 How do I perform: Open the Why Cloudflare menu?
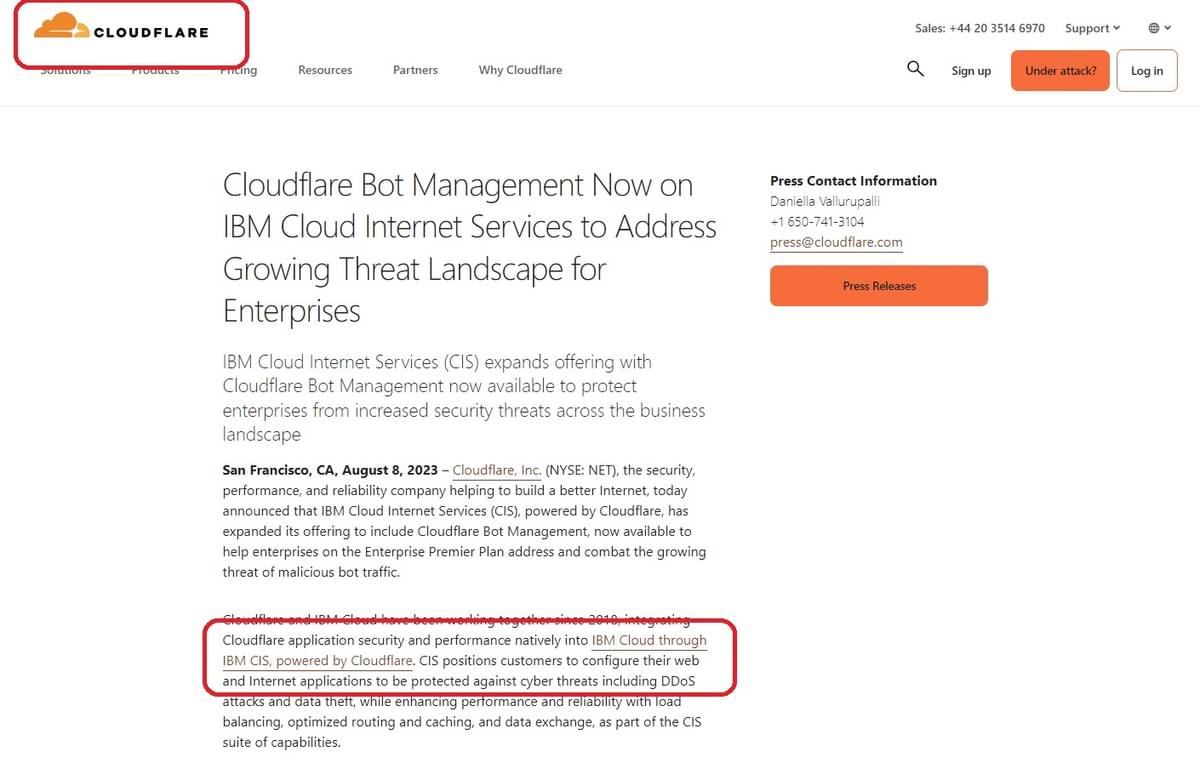520,70
